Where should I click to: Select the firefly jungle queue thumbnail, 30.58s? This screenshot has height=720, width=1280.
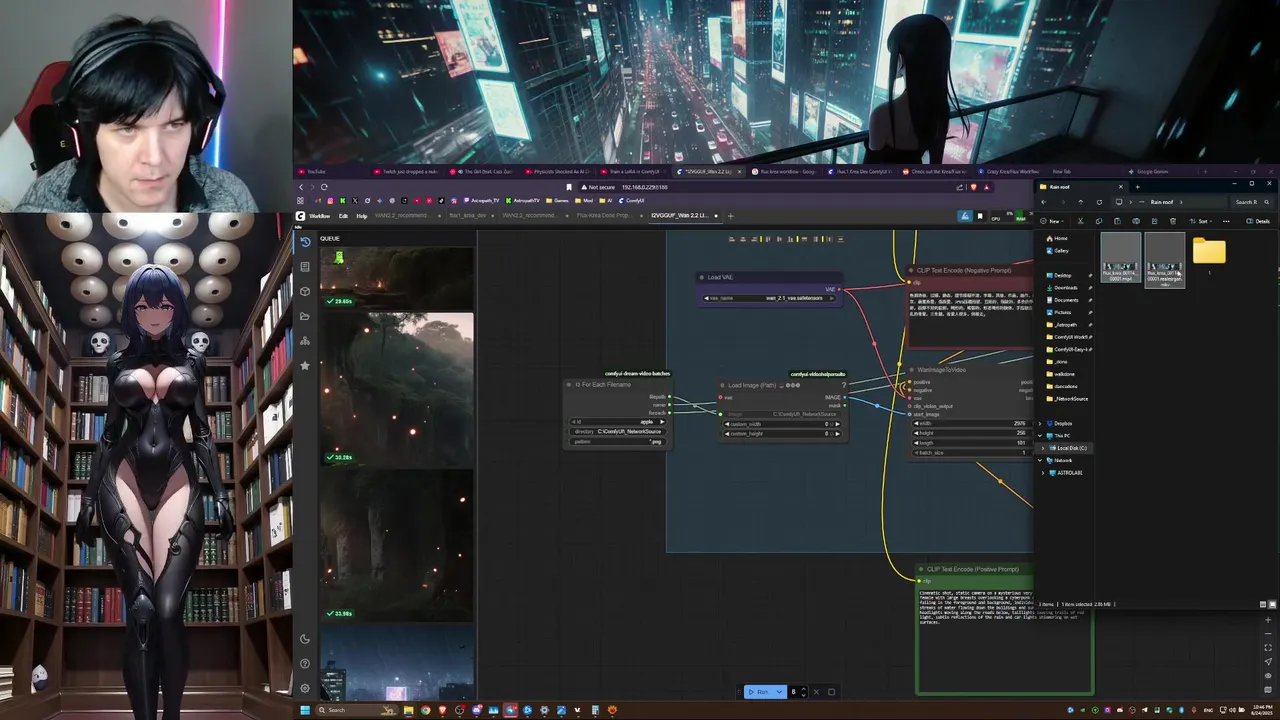click(396, 388)
